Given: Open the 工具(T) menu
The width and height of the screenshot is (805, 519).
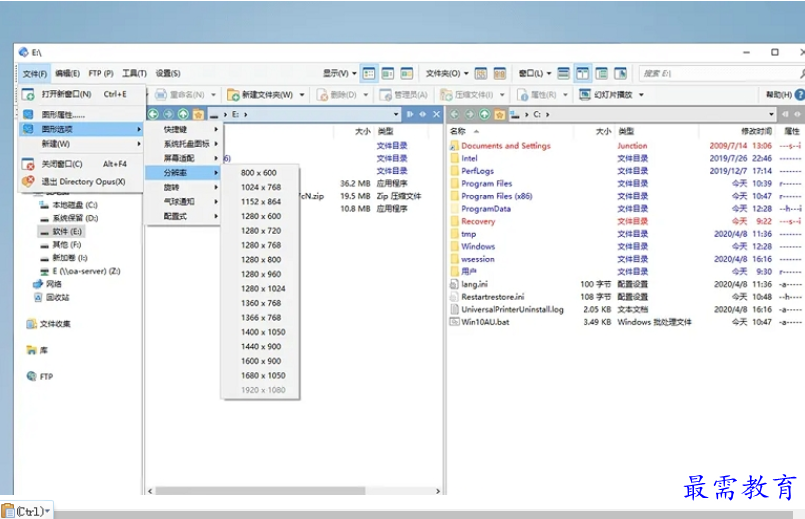Looking at the screenshot, I should coord(134,73).
